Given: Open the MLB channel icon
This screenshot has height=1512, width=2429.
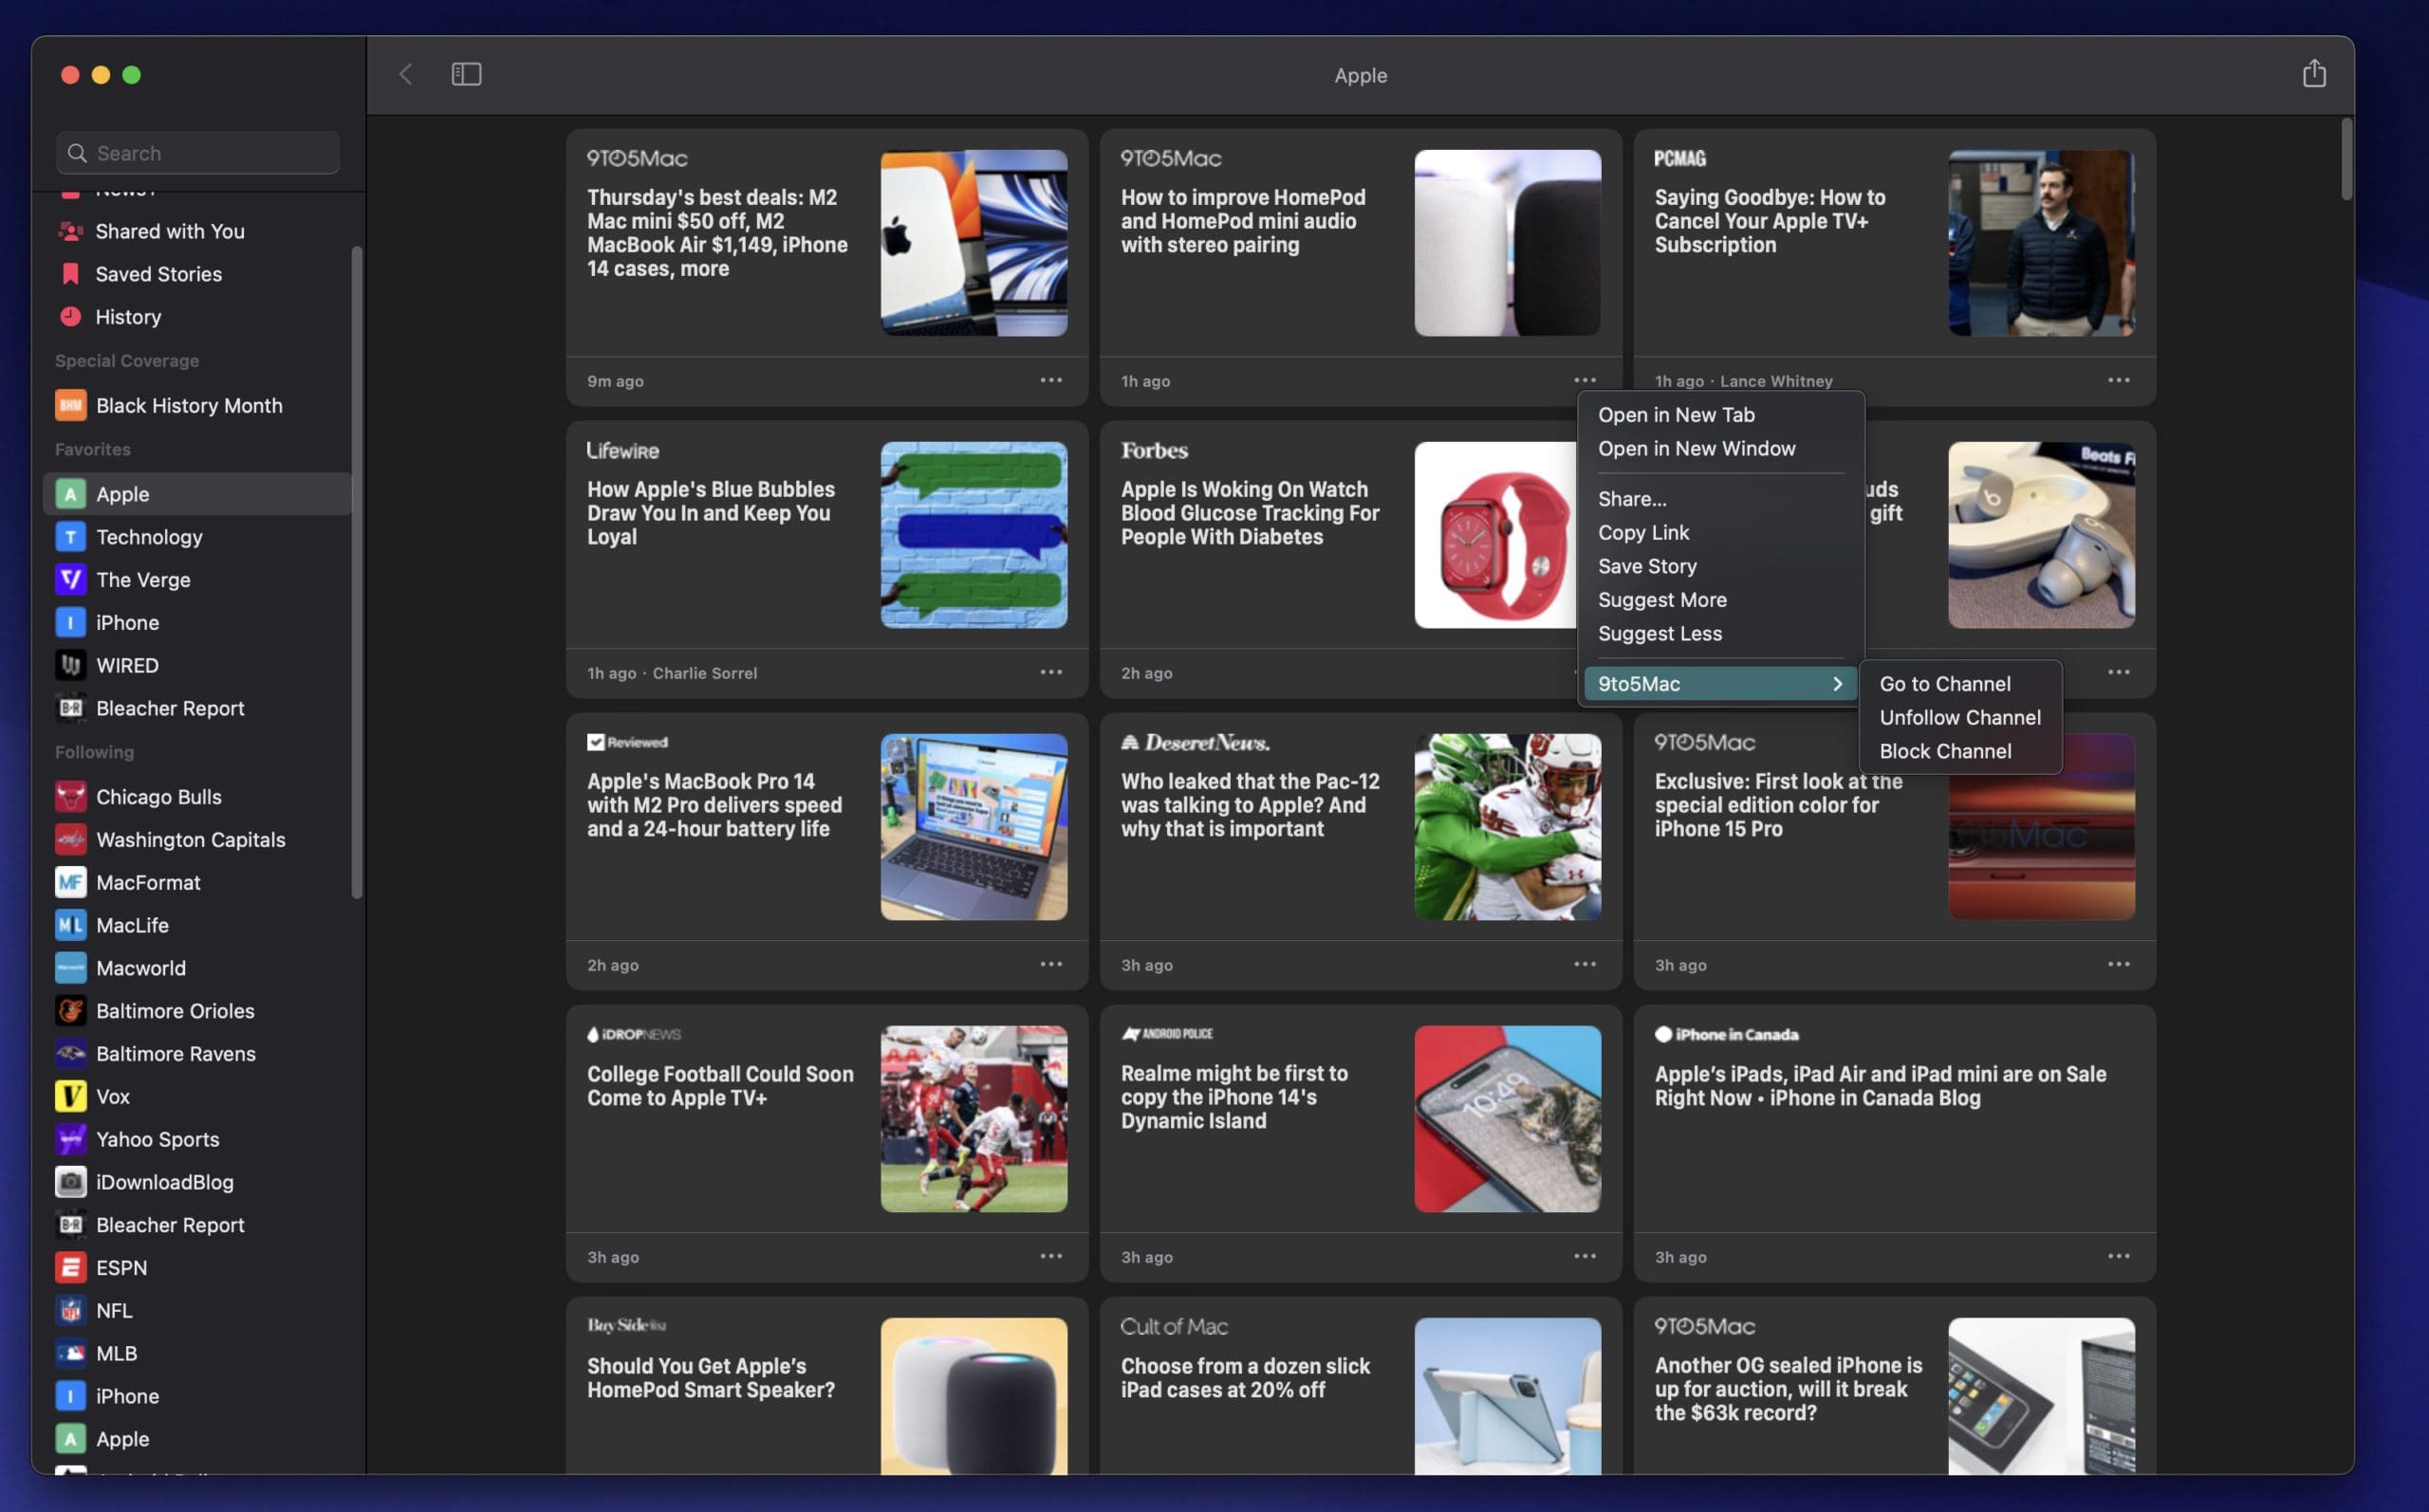Looking at the screenshot, I should click(x=70, y=1353).
